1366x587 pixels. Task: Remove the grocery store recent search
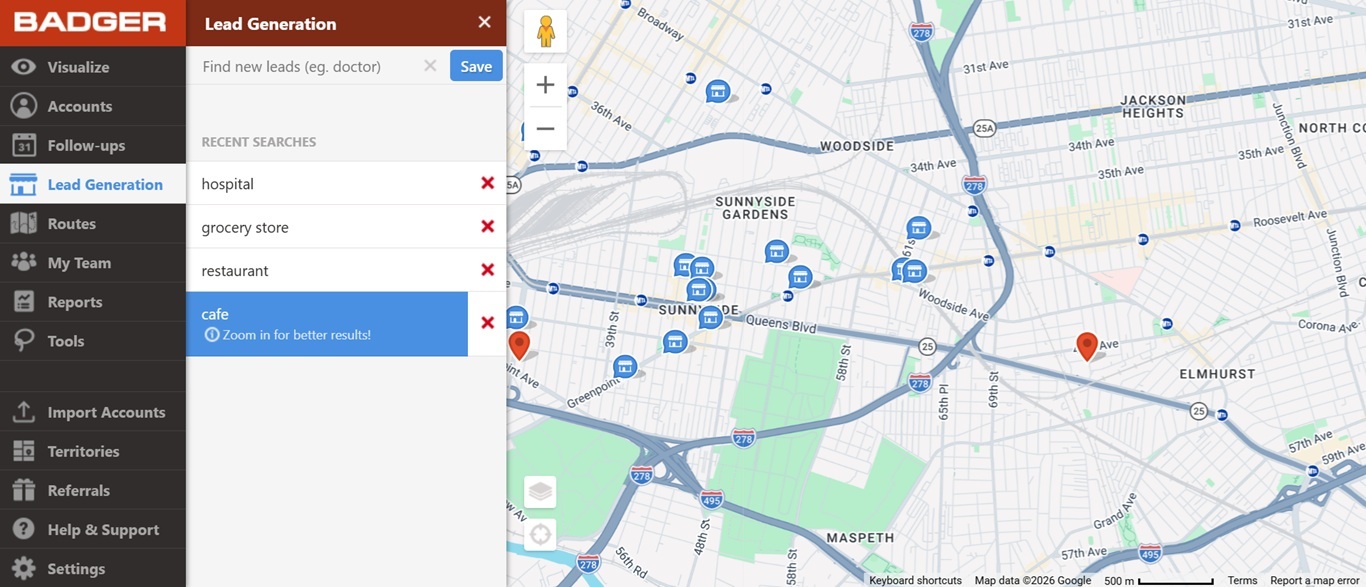487,227
